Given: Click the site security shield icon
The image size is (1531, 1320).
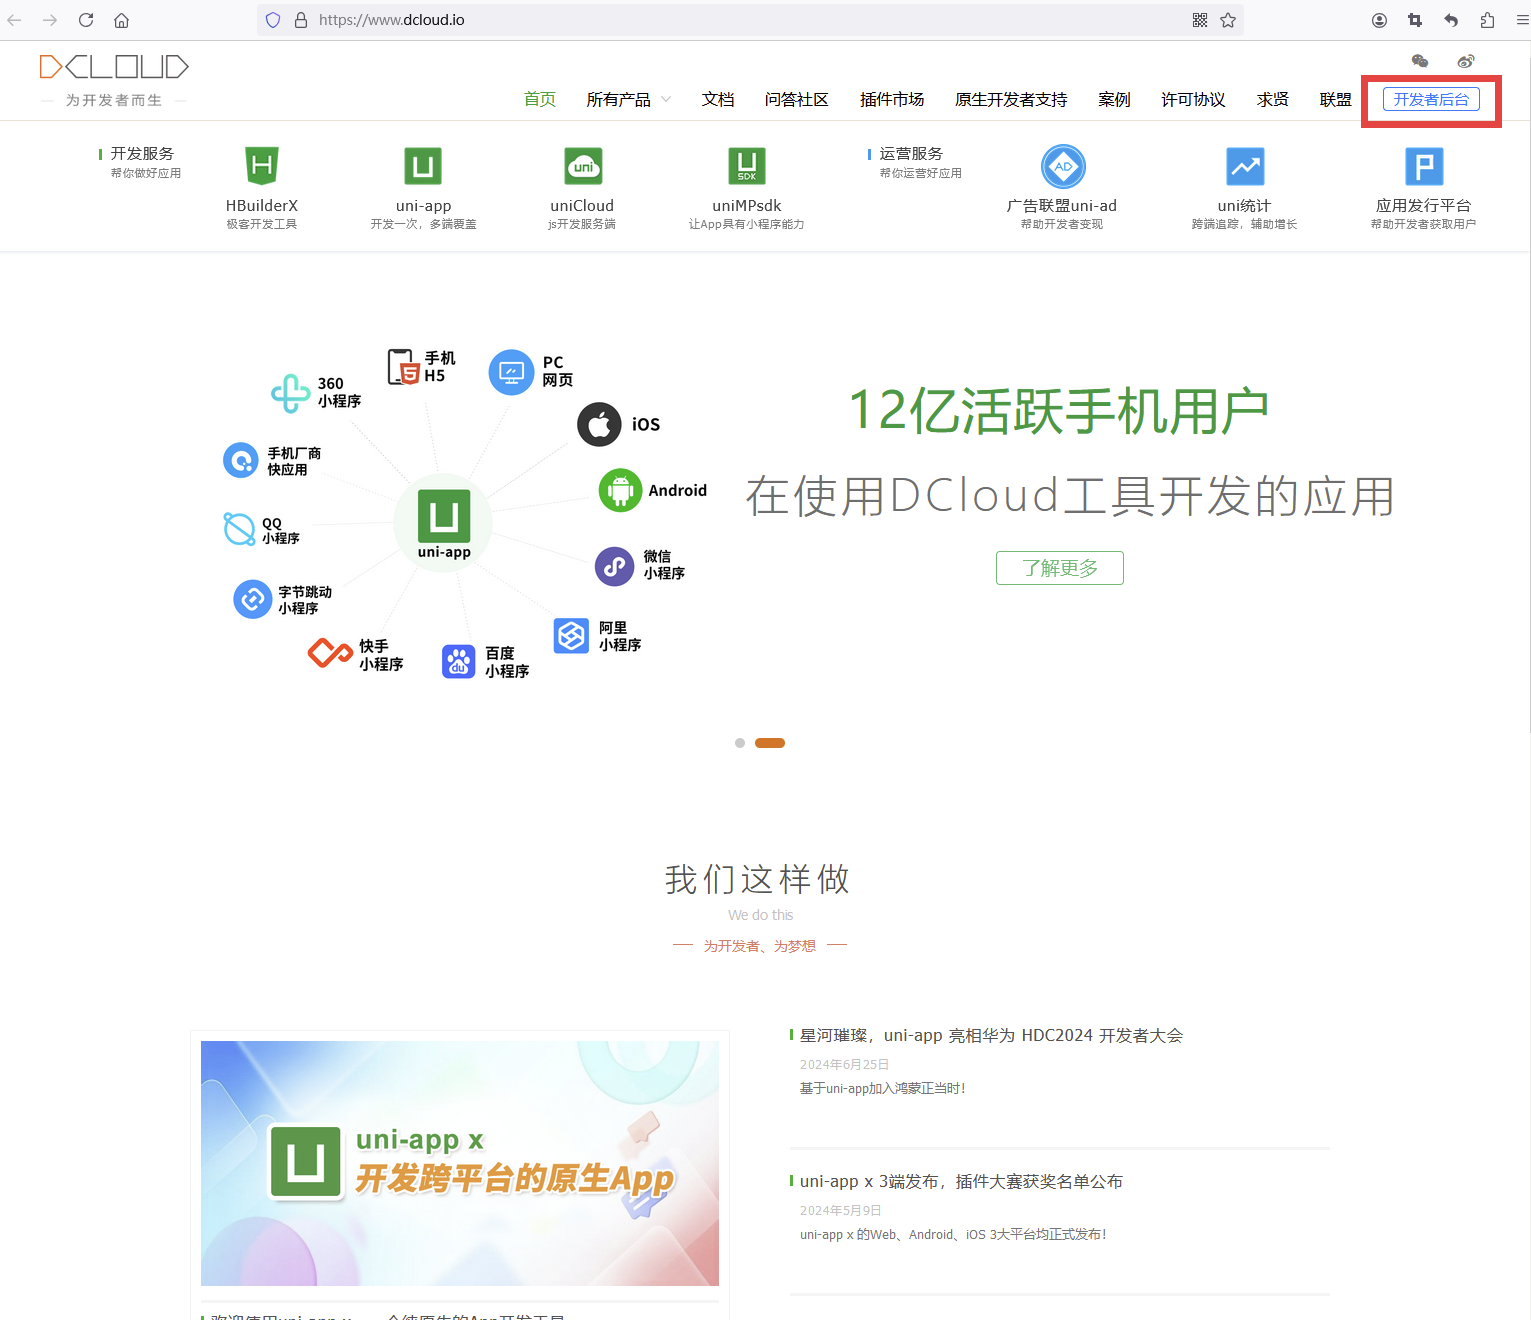Looking at the screenshot, I should (x=273, y=20).
